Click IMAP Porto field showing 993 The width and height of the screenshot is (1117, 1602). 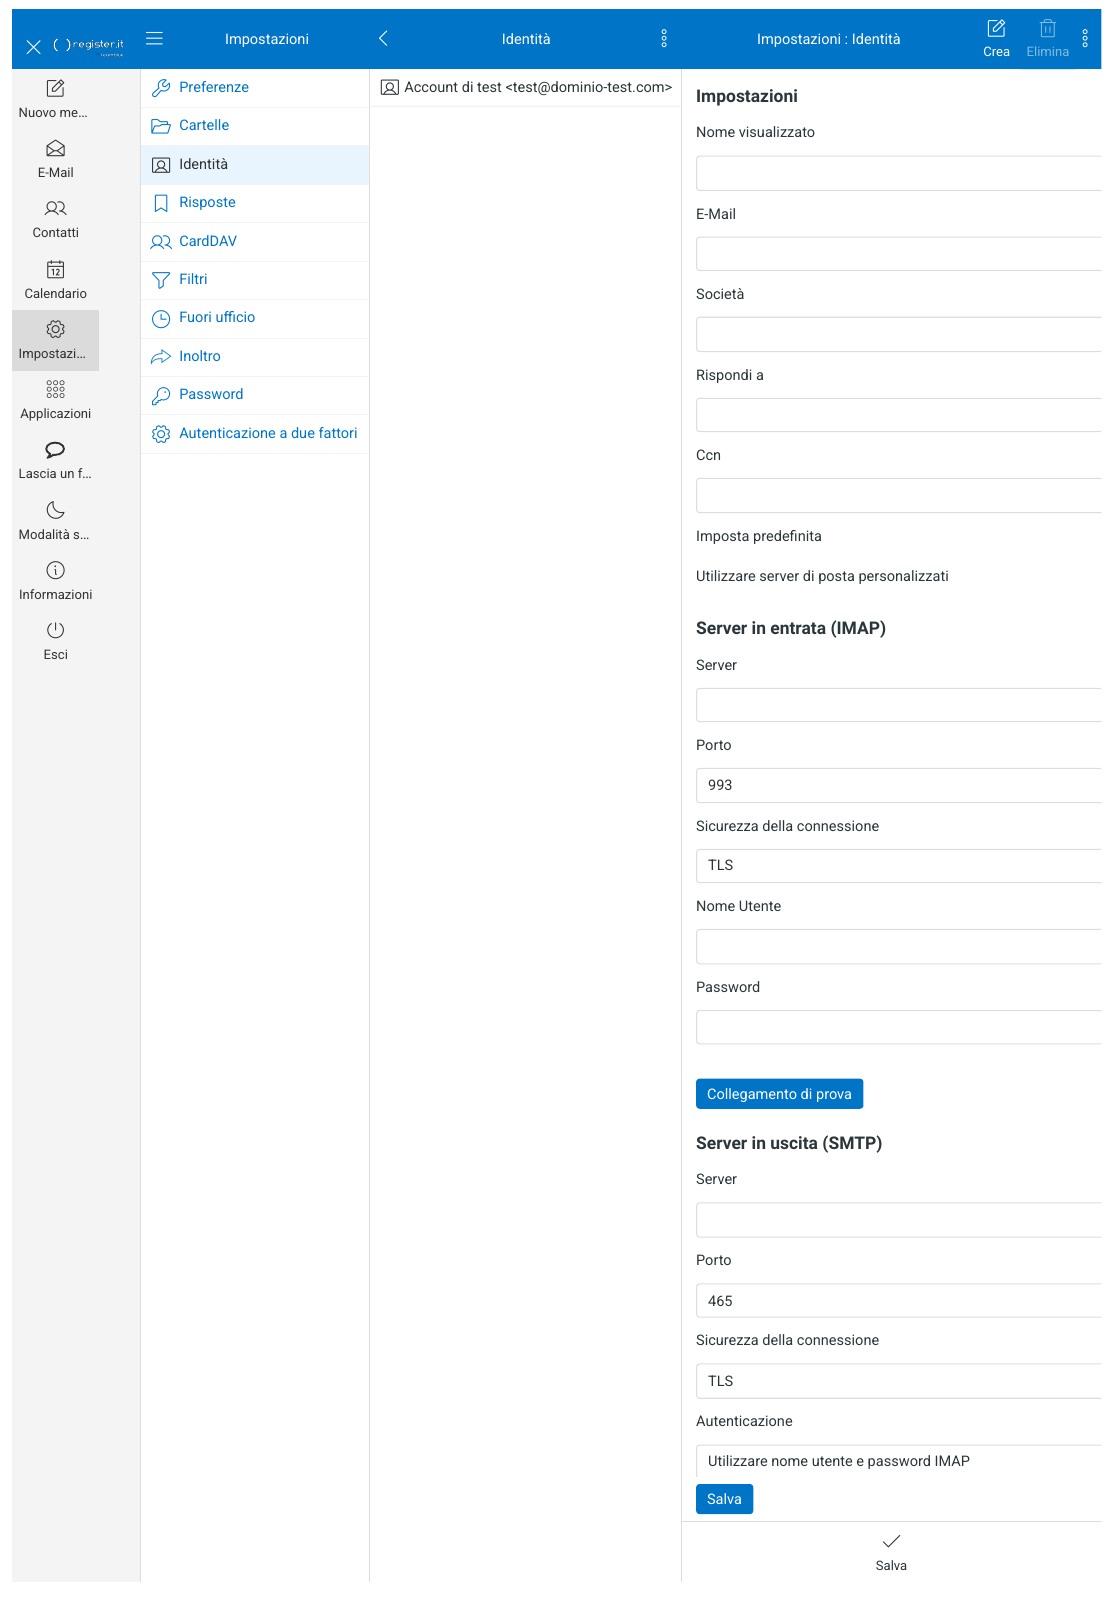[898, 785]
